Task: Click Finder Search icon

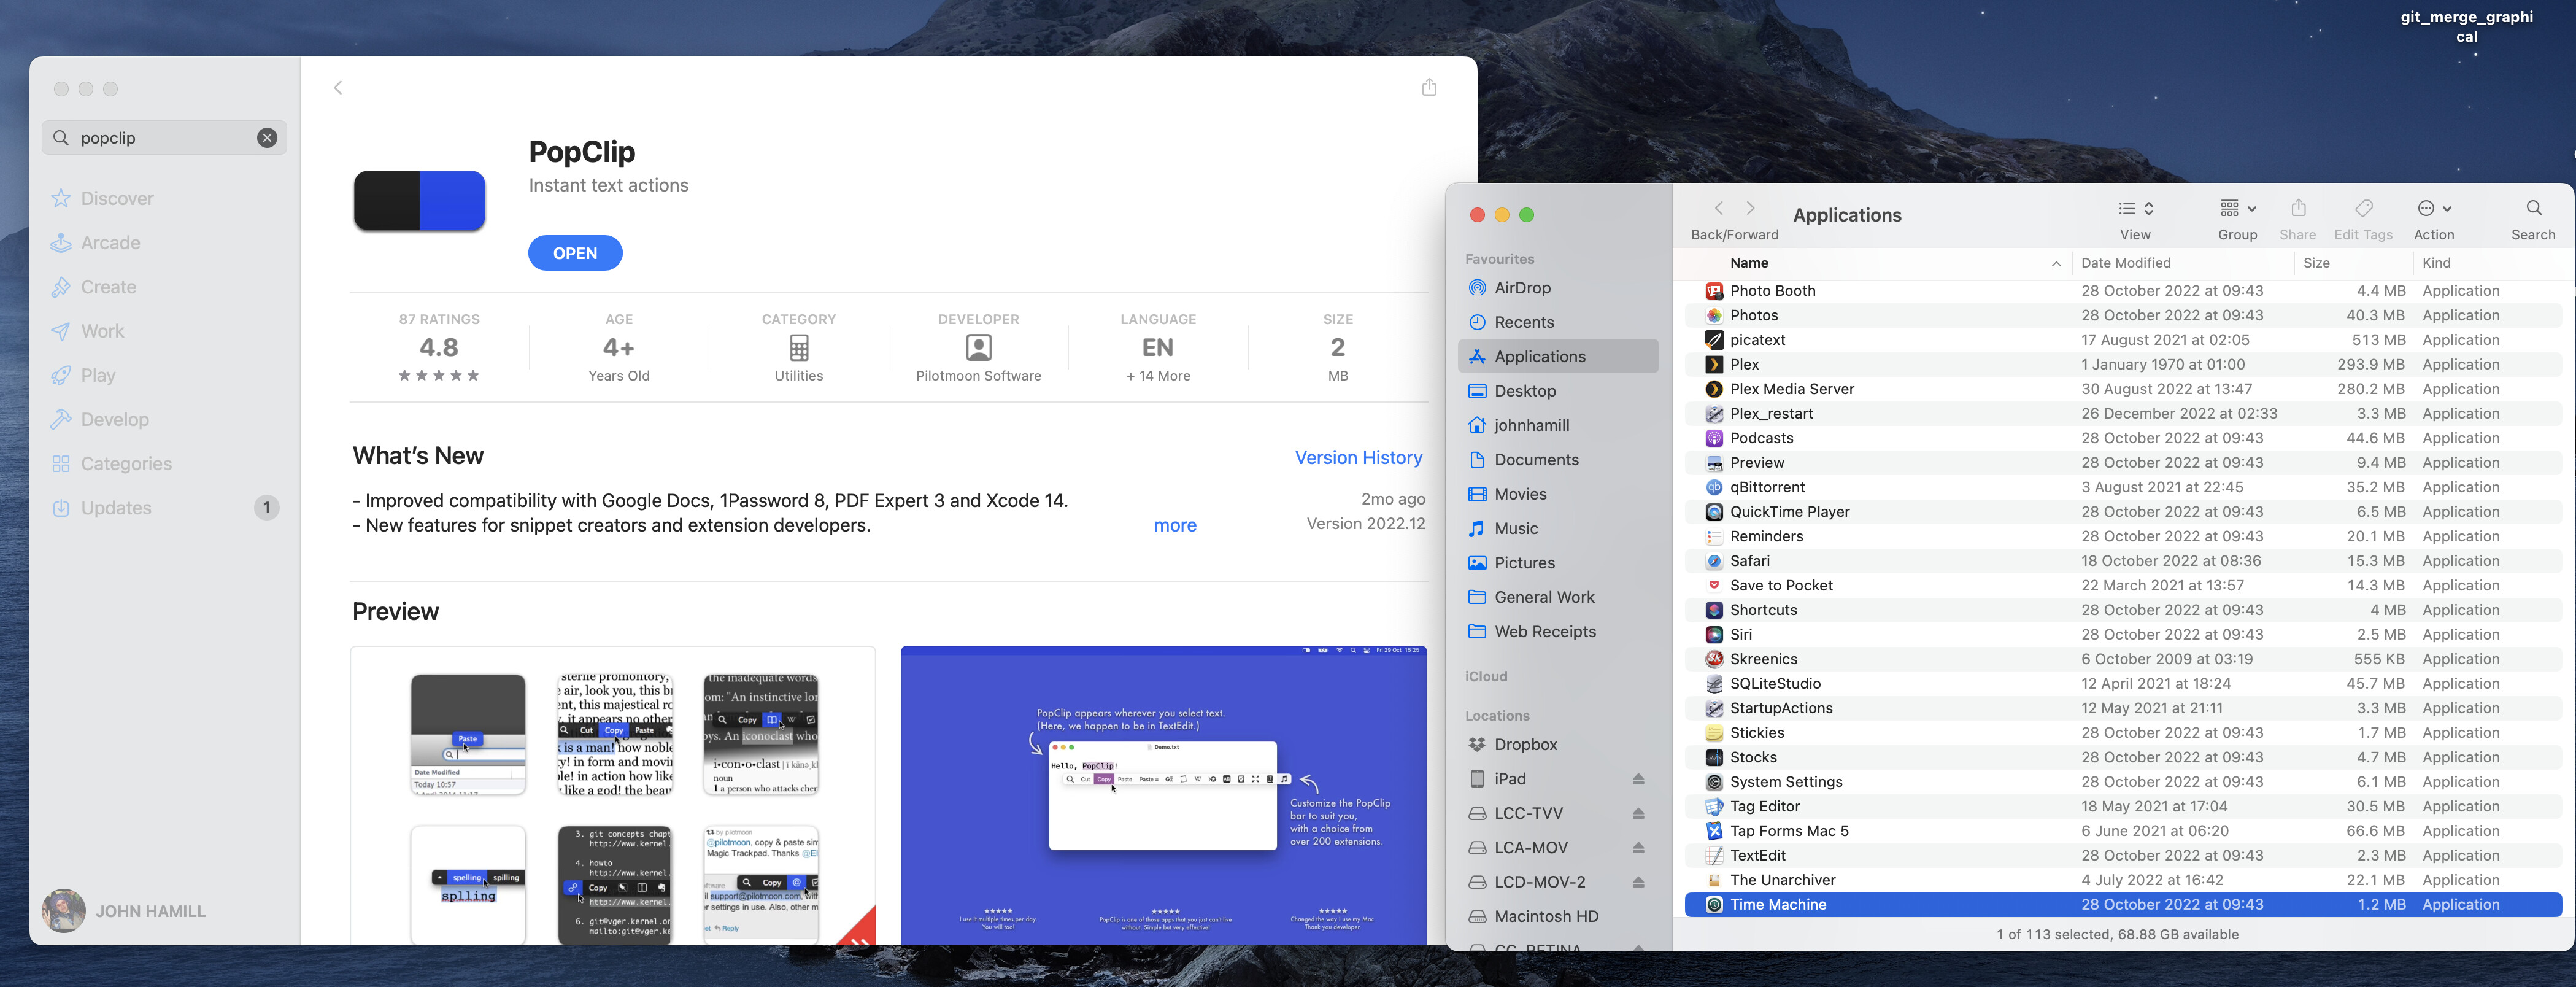Action: pos(2534,208)
